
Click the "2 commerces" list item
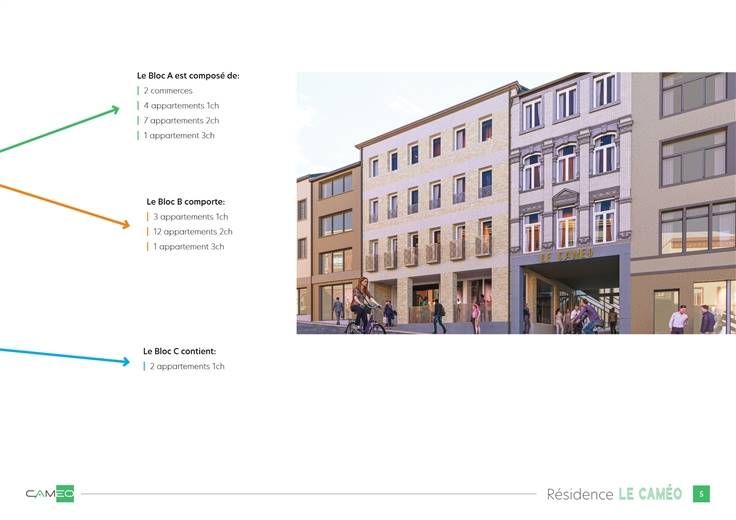tap(168, 90)
